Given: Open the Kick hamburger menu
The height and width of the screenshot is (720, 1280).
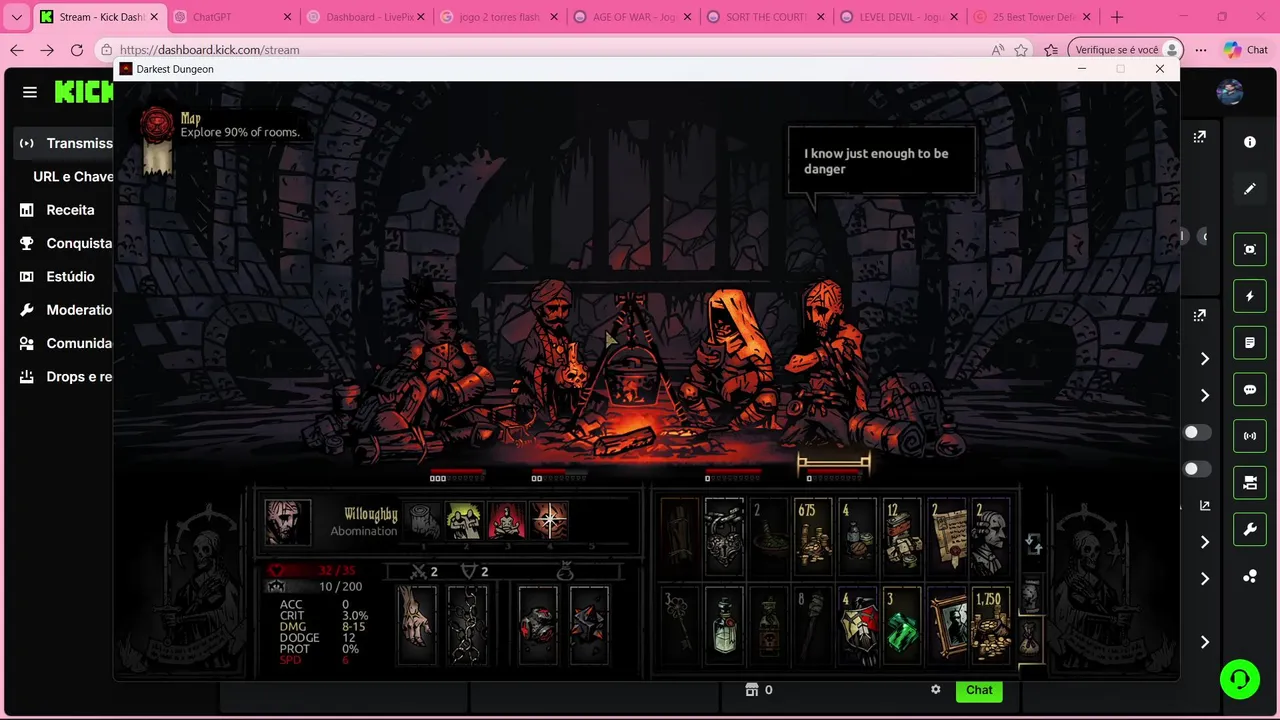Looking at the screenshot, I should (x=30, y=92).
